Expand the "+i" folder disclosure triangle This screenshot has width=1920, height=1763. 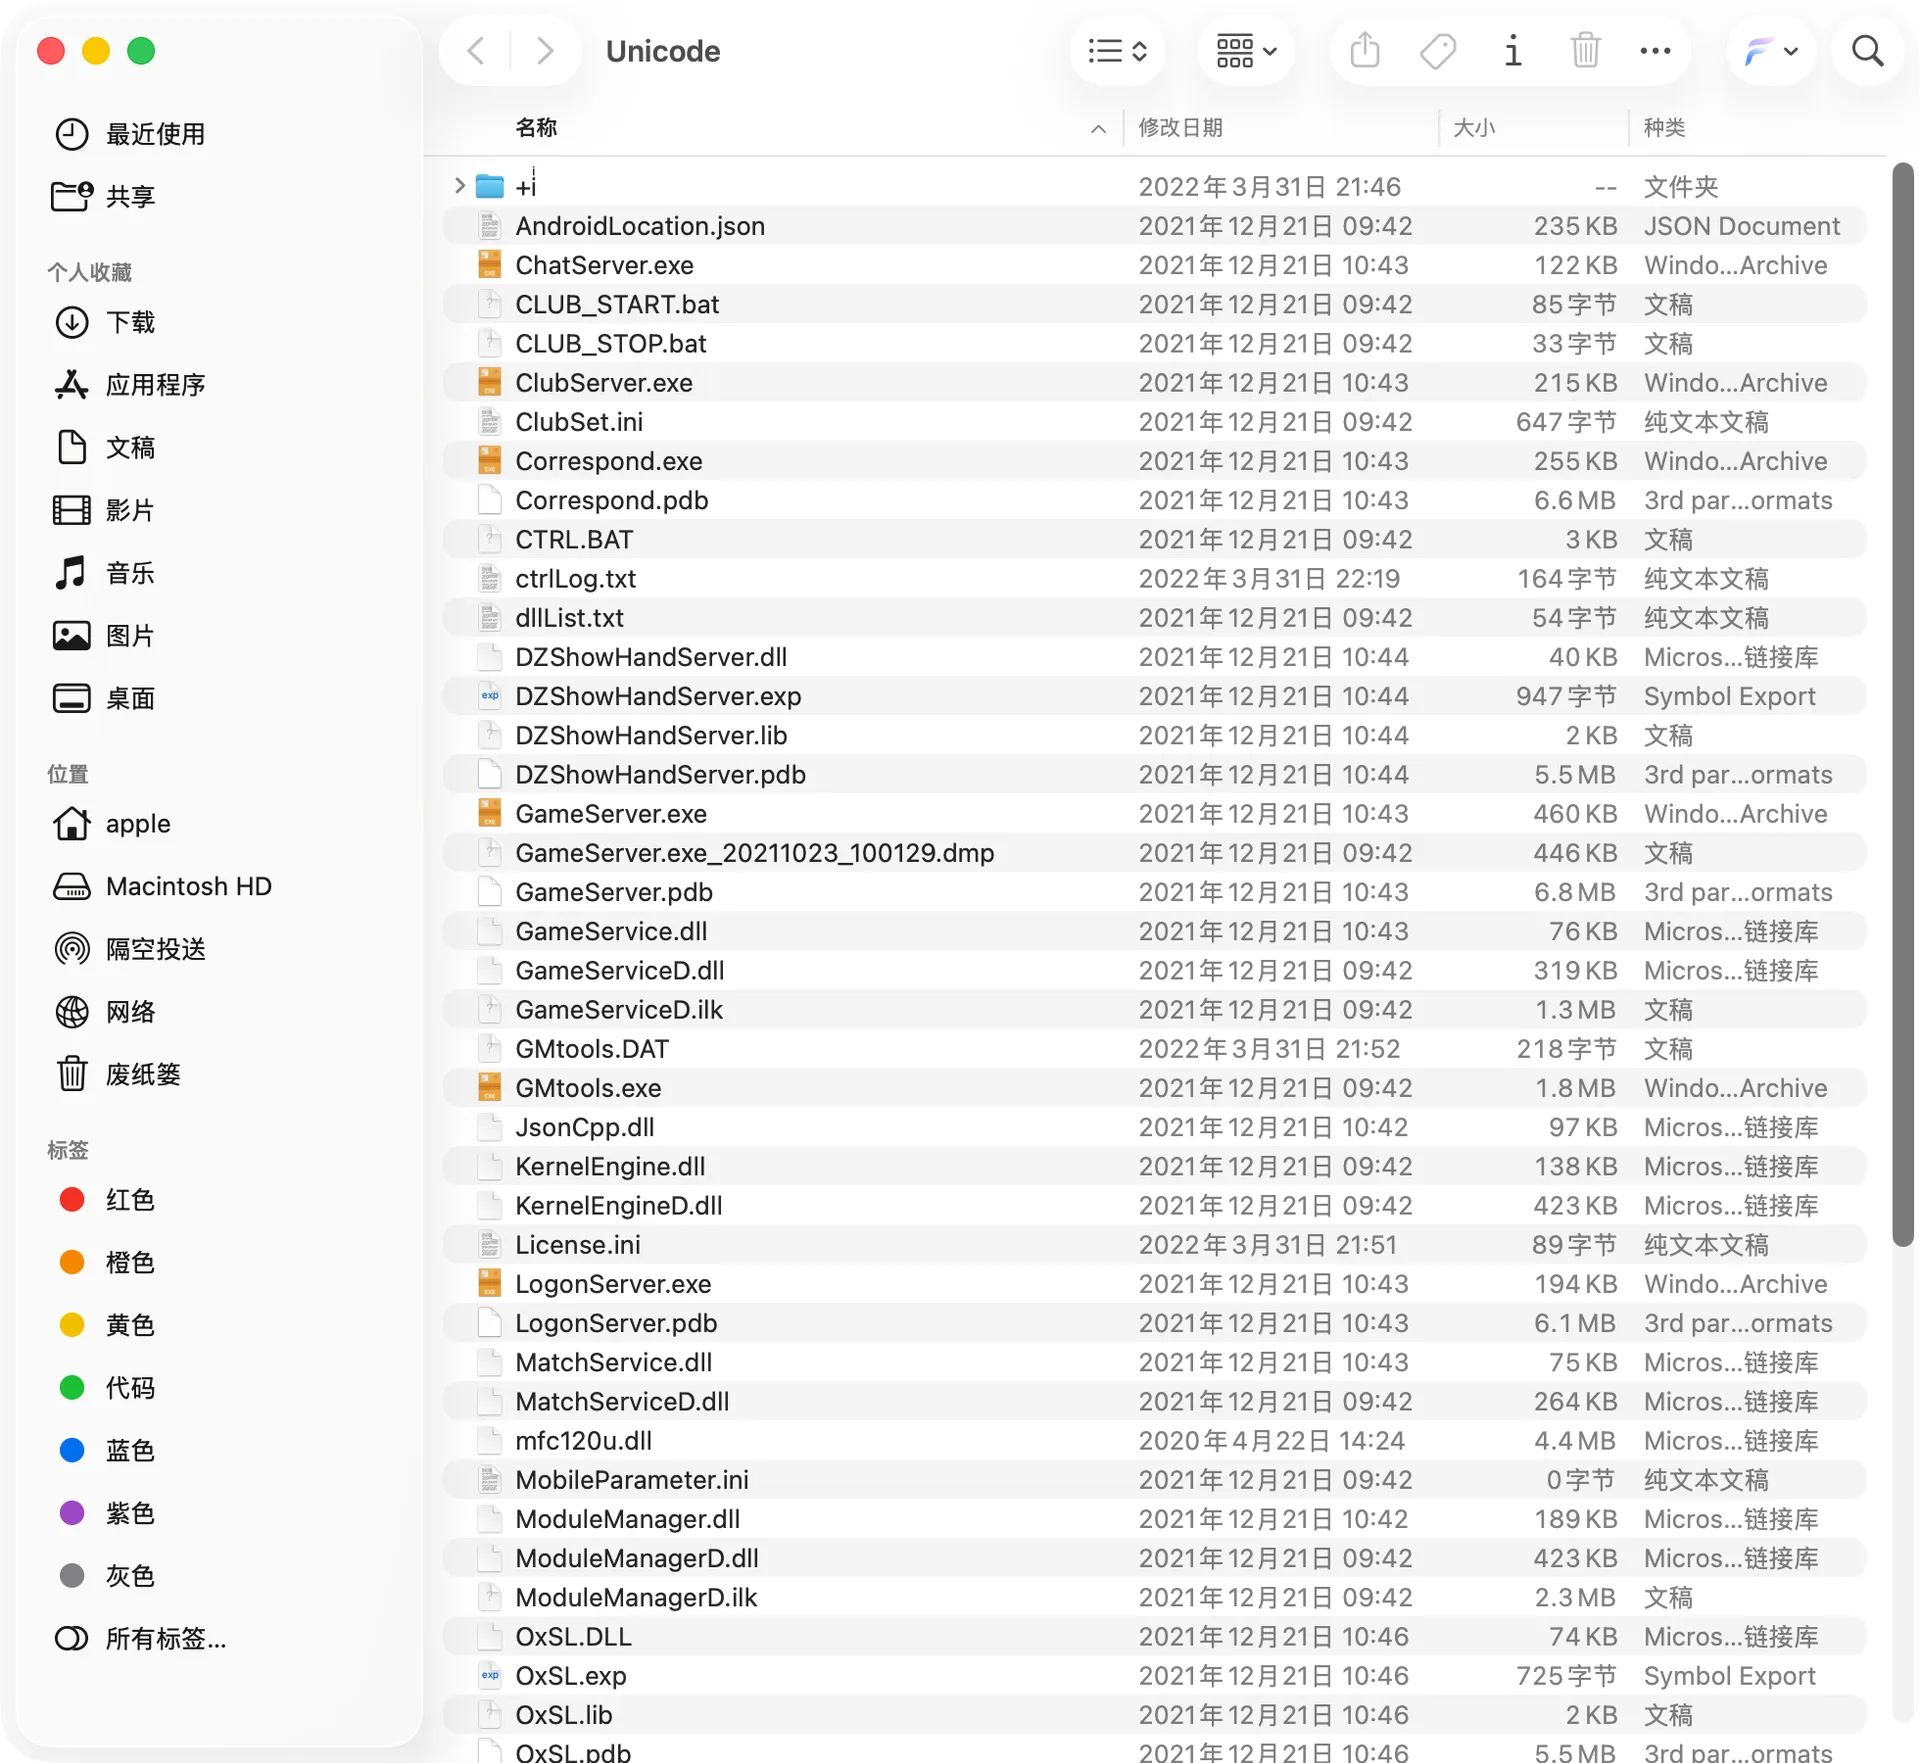(459, 186)
